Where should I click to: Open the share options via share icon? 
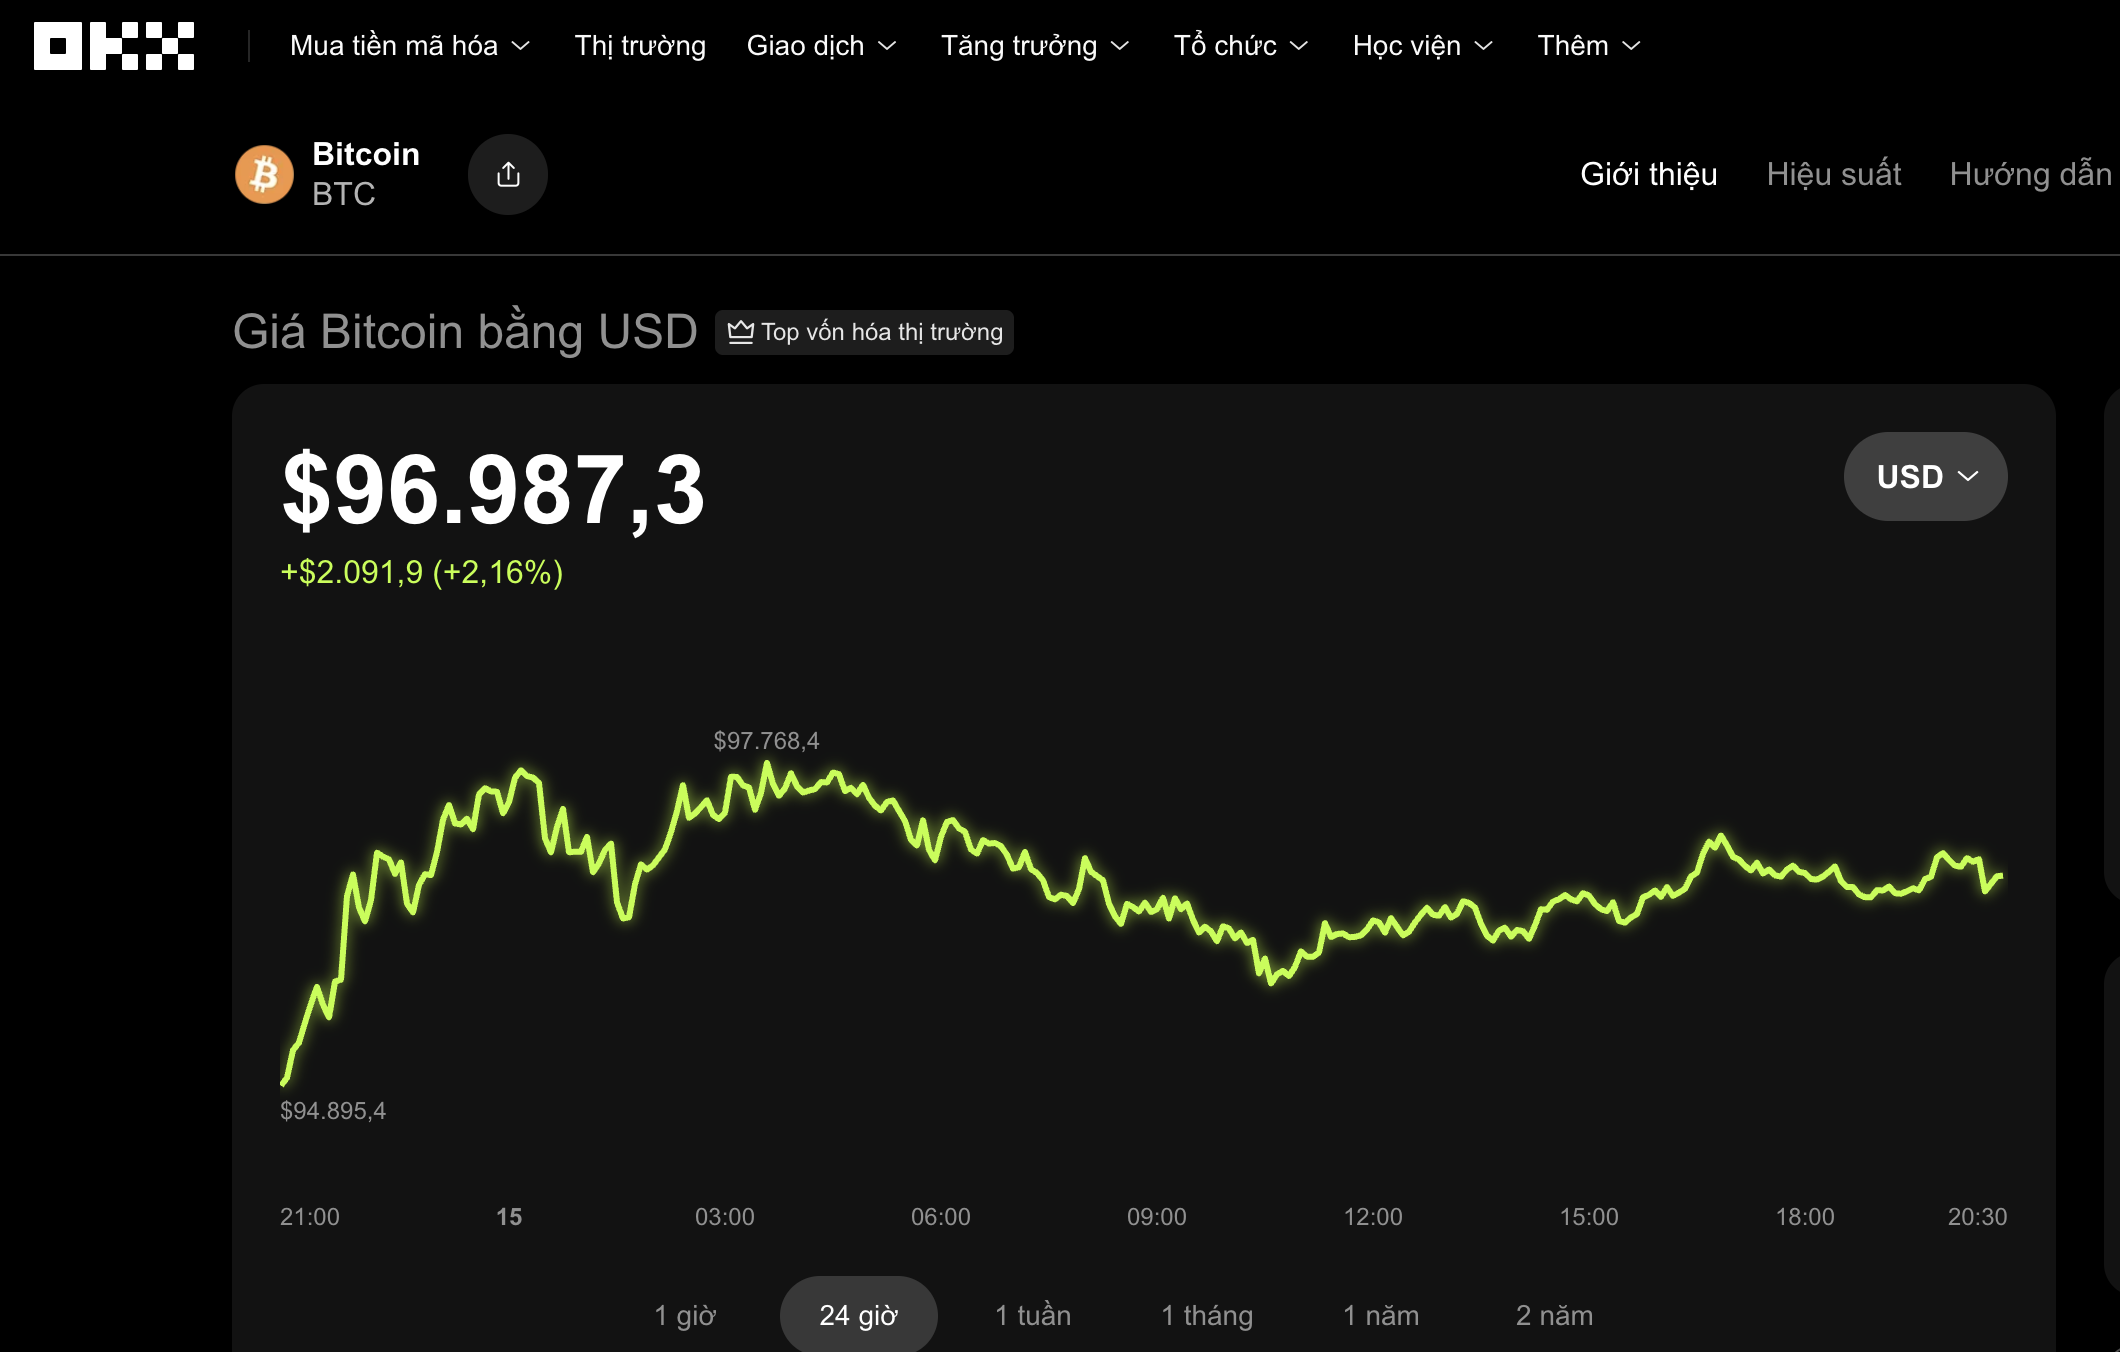click(x=508, y=172)
